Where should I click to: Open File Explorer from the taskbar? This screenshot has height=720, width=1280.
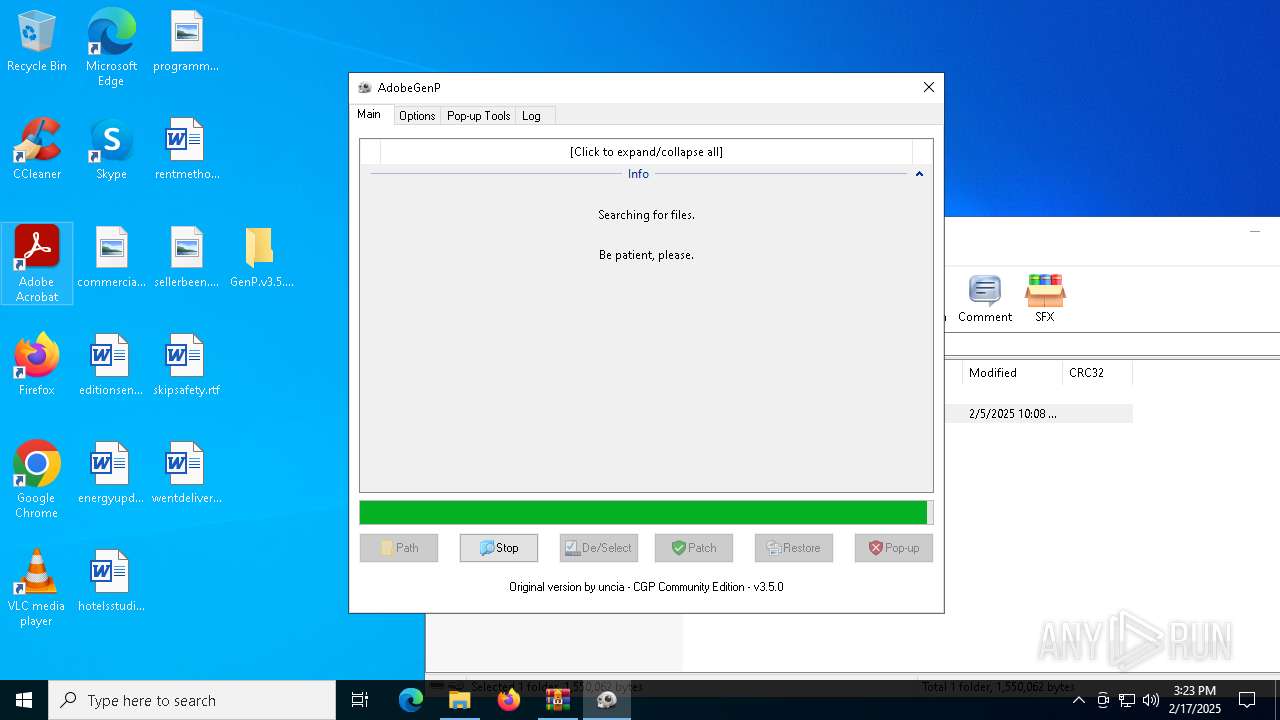point(460,700)
